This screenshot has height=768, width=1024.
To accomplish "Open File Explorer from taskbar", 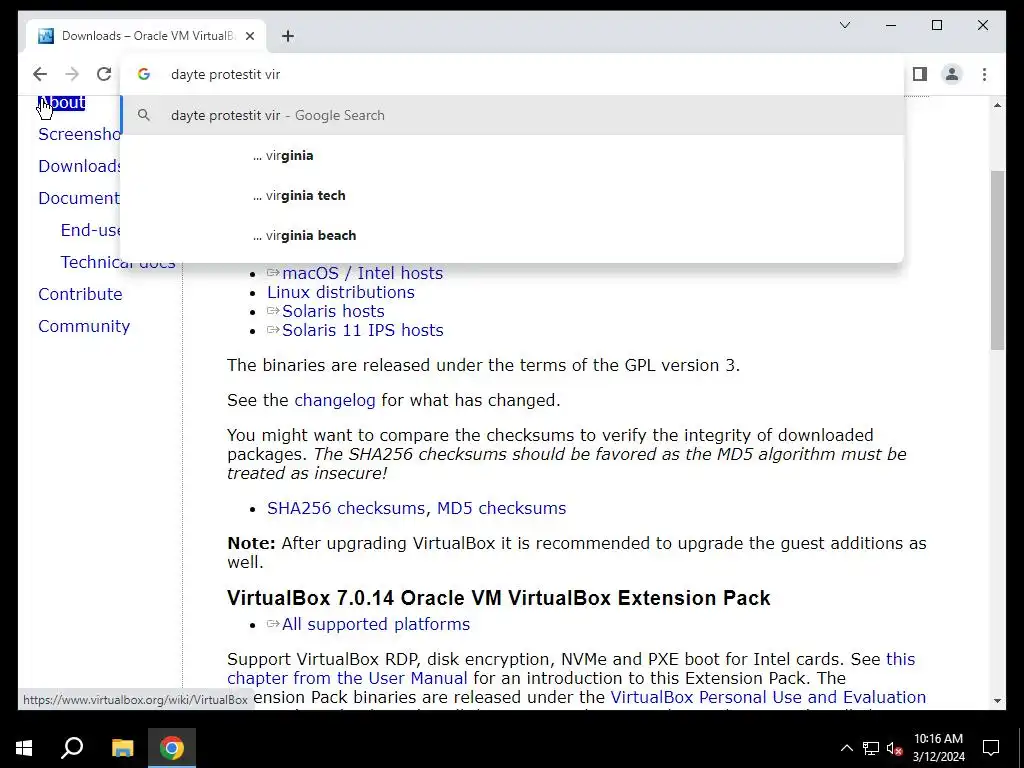I will tap(122, 748).
